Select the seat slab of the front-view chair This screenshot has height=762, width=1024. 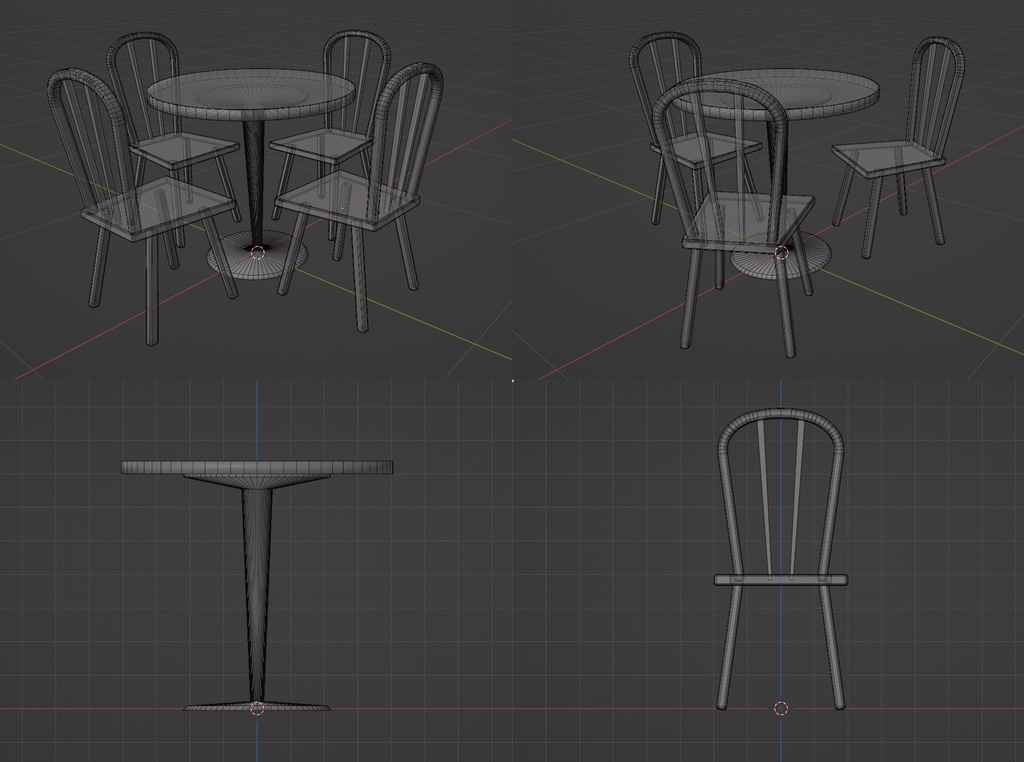[x=781, y=580]
